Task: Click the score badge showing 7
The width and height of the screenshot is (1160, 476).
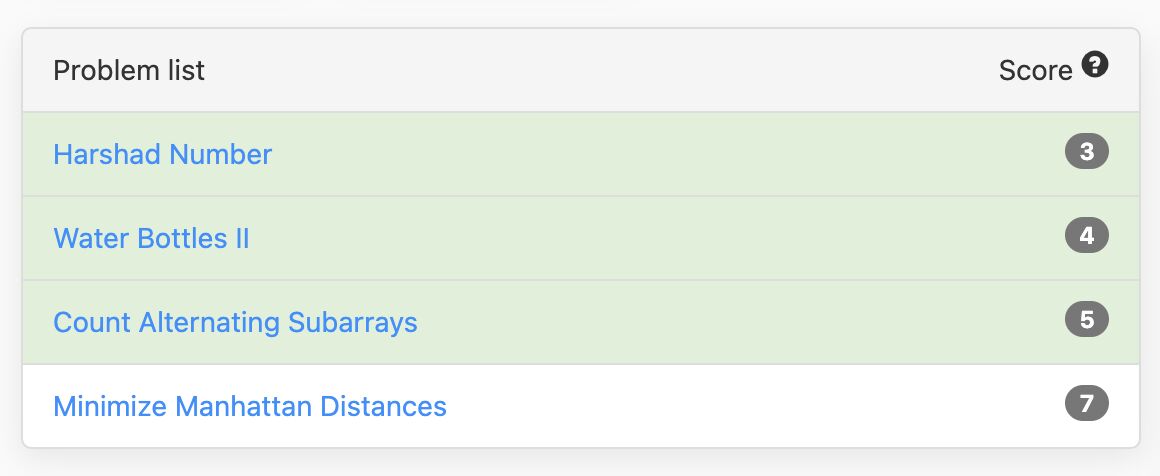Action: [1087, 403]
